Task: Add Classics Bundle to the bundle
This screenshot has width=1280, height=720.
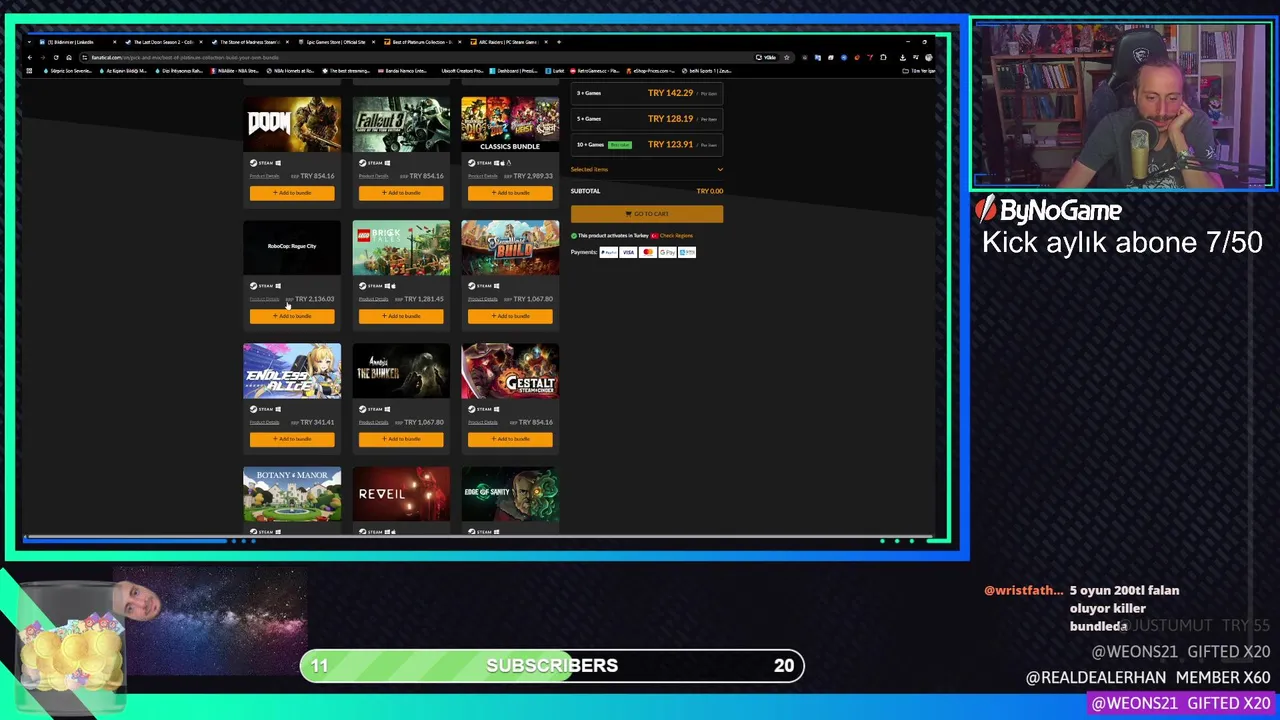Action: coord(510,192)
